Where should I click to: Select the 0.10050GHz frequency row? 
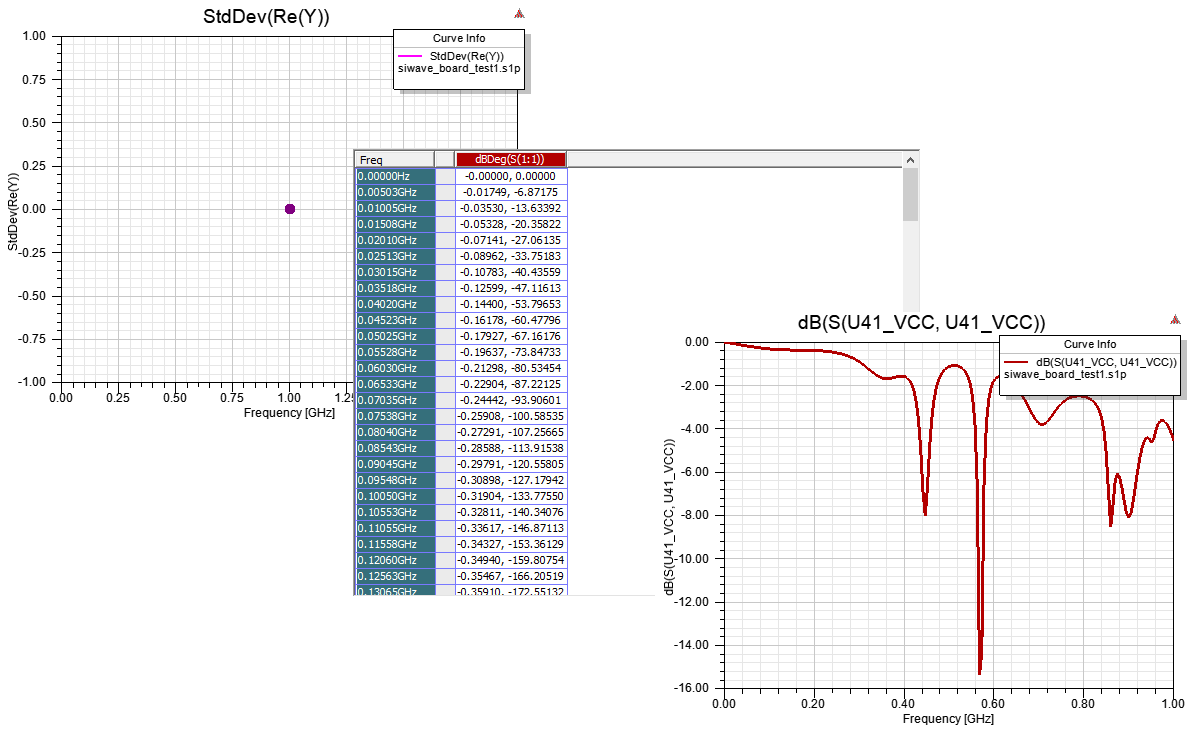[x=395, y=496]
